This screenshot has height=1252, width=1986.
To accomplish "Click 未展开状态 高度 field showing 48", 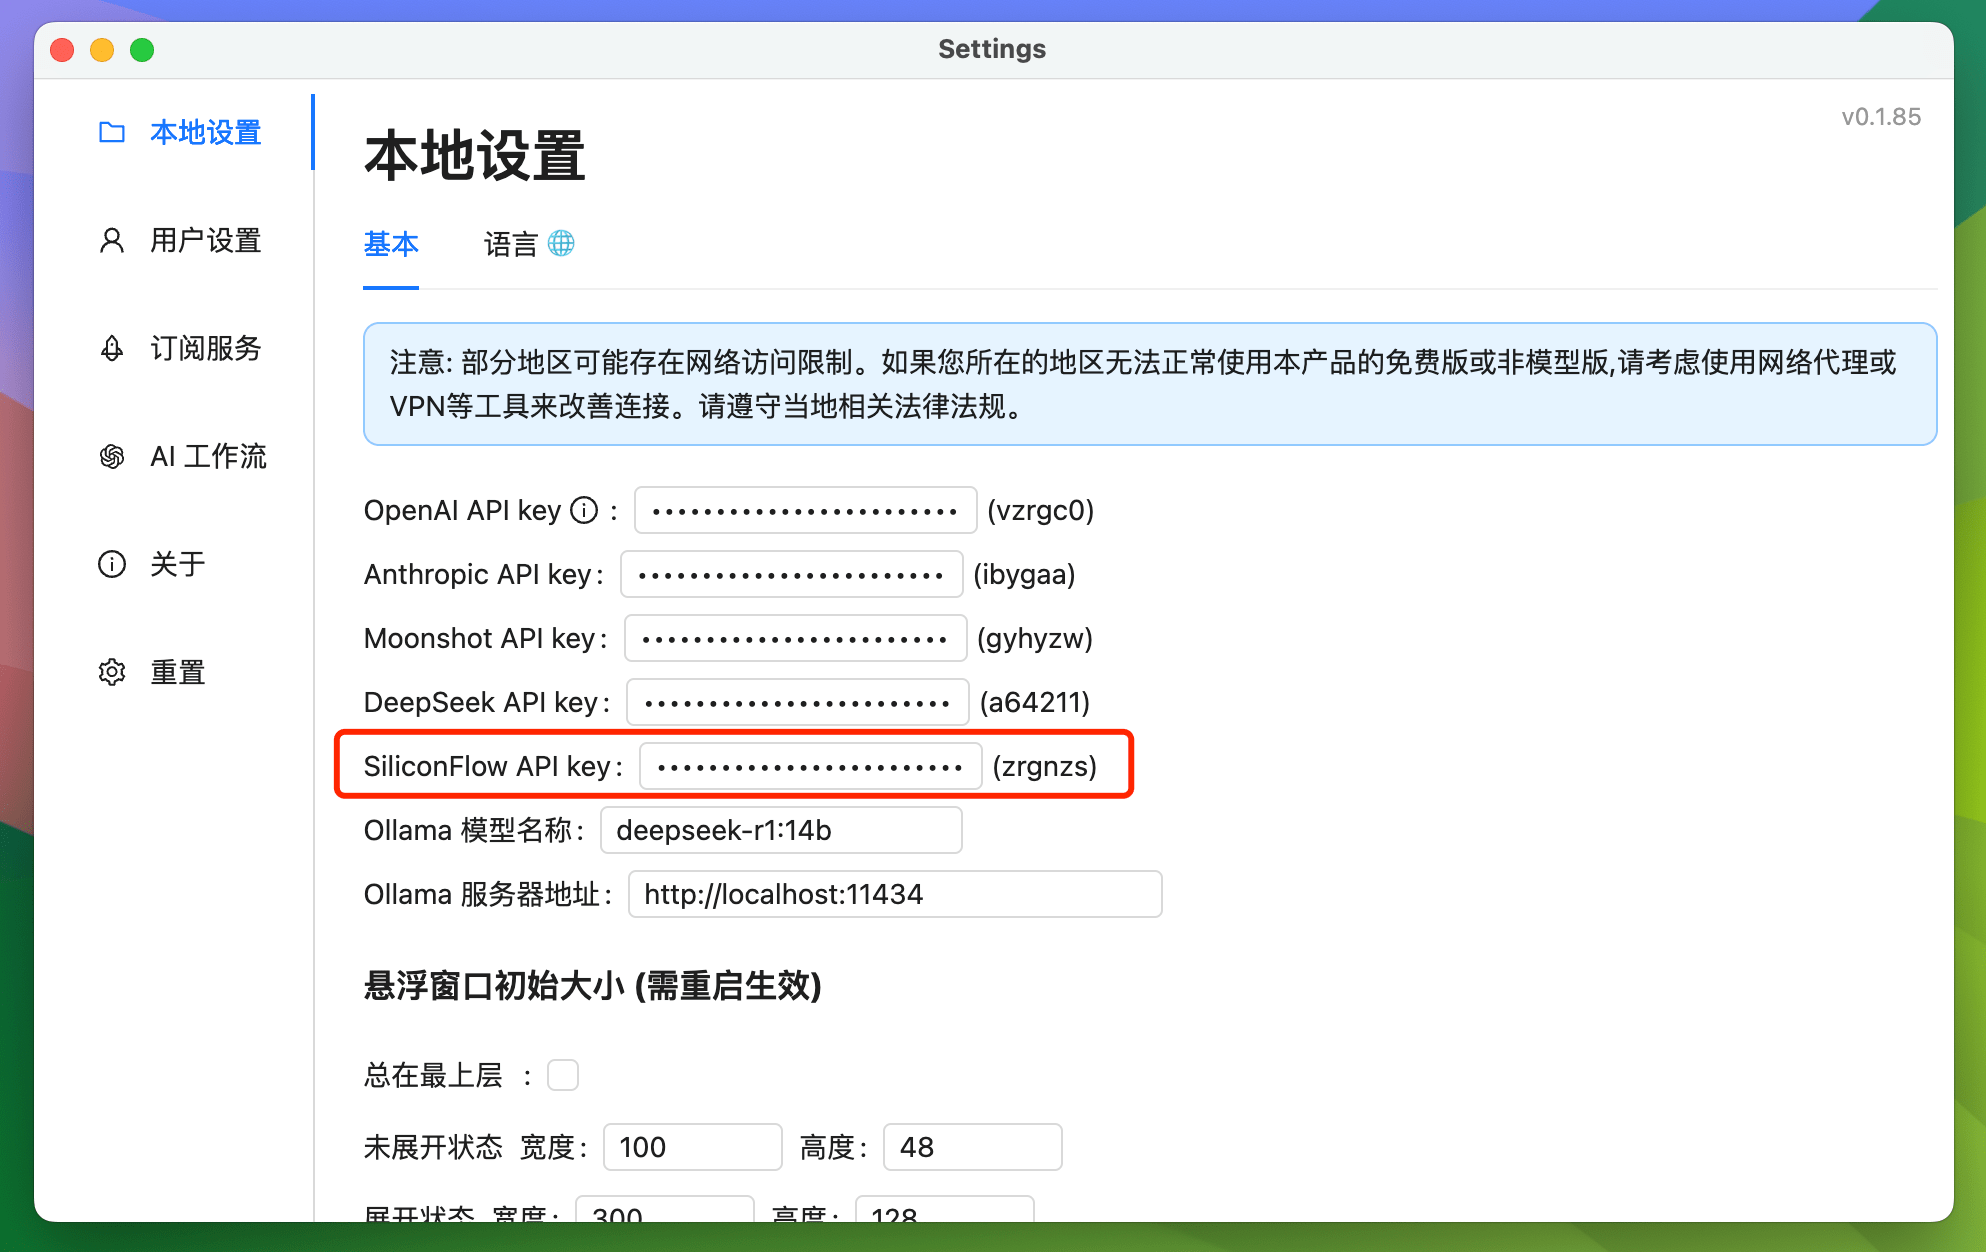I will [972, 1147].
